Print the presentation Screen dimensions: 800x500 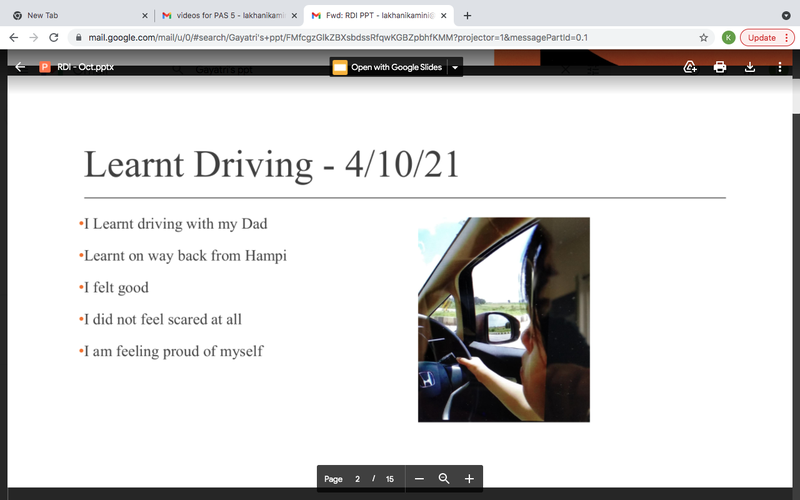click(x=720, y=67)
